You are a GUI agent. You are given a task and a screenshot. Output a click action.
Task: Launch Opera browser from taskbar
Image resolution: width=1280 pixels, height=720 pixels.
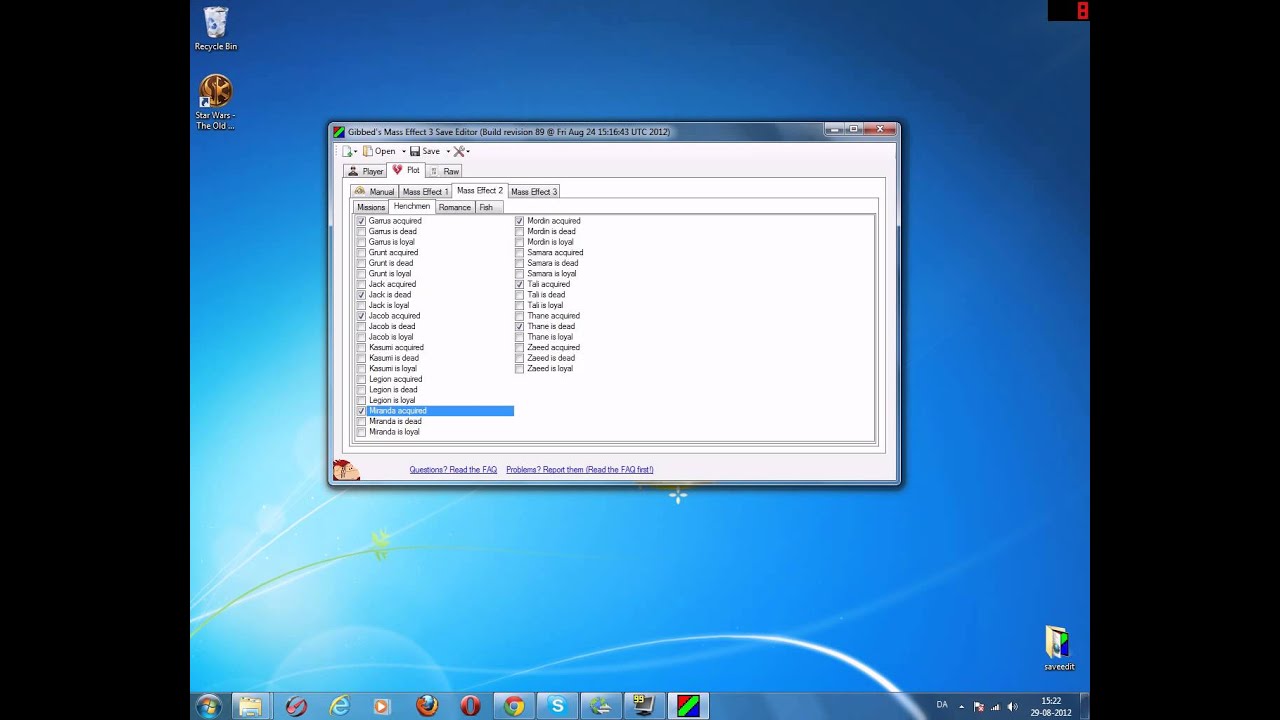(x=470, y=706)
